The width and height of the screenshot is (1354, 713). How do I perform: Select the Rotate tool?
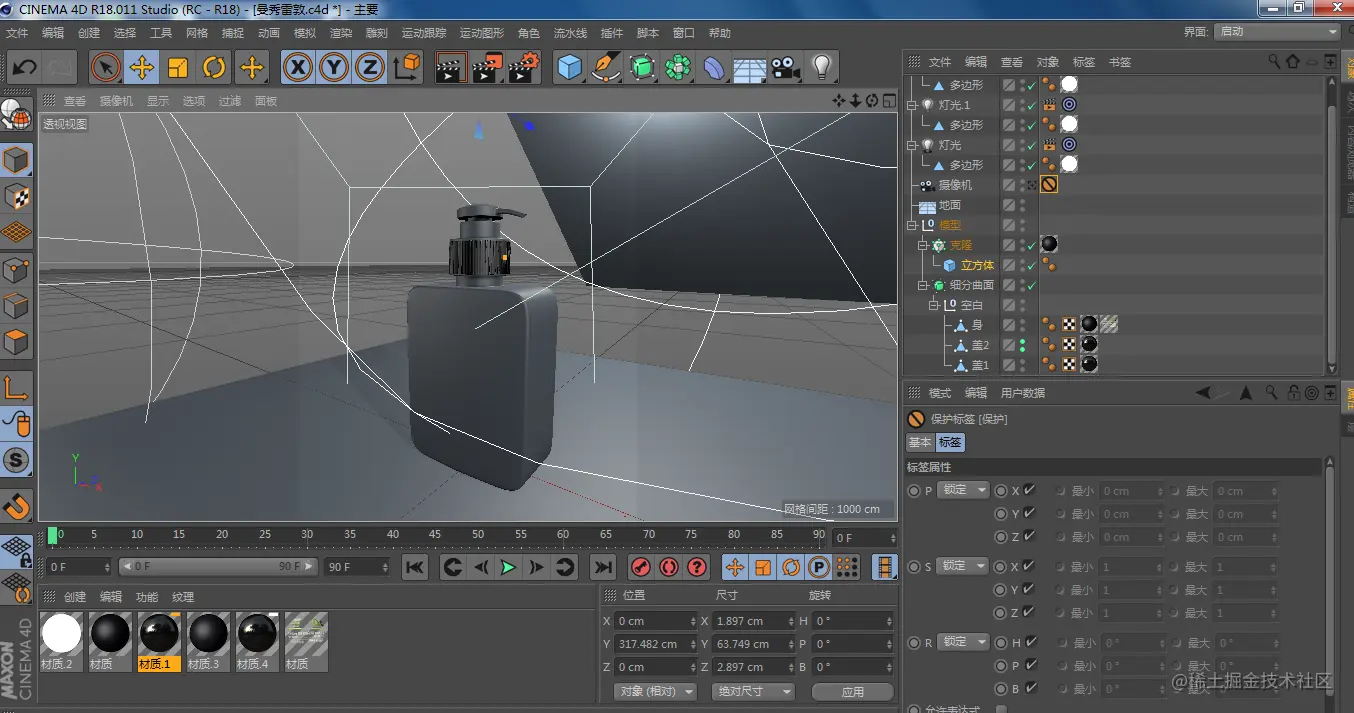tap(214, 68)
